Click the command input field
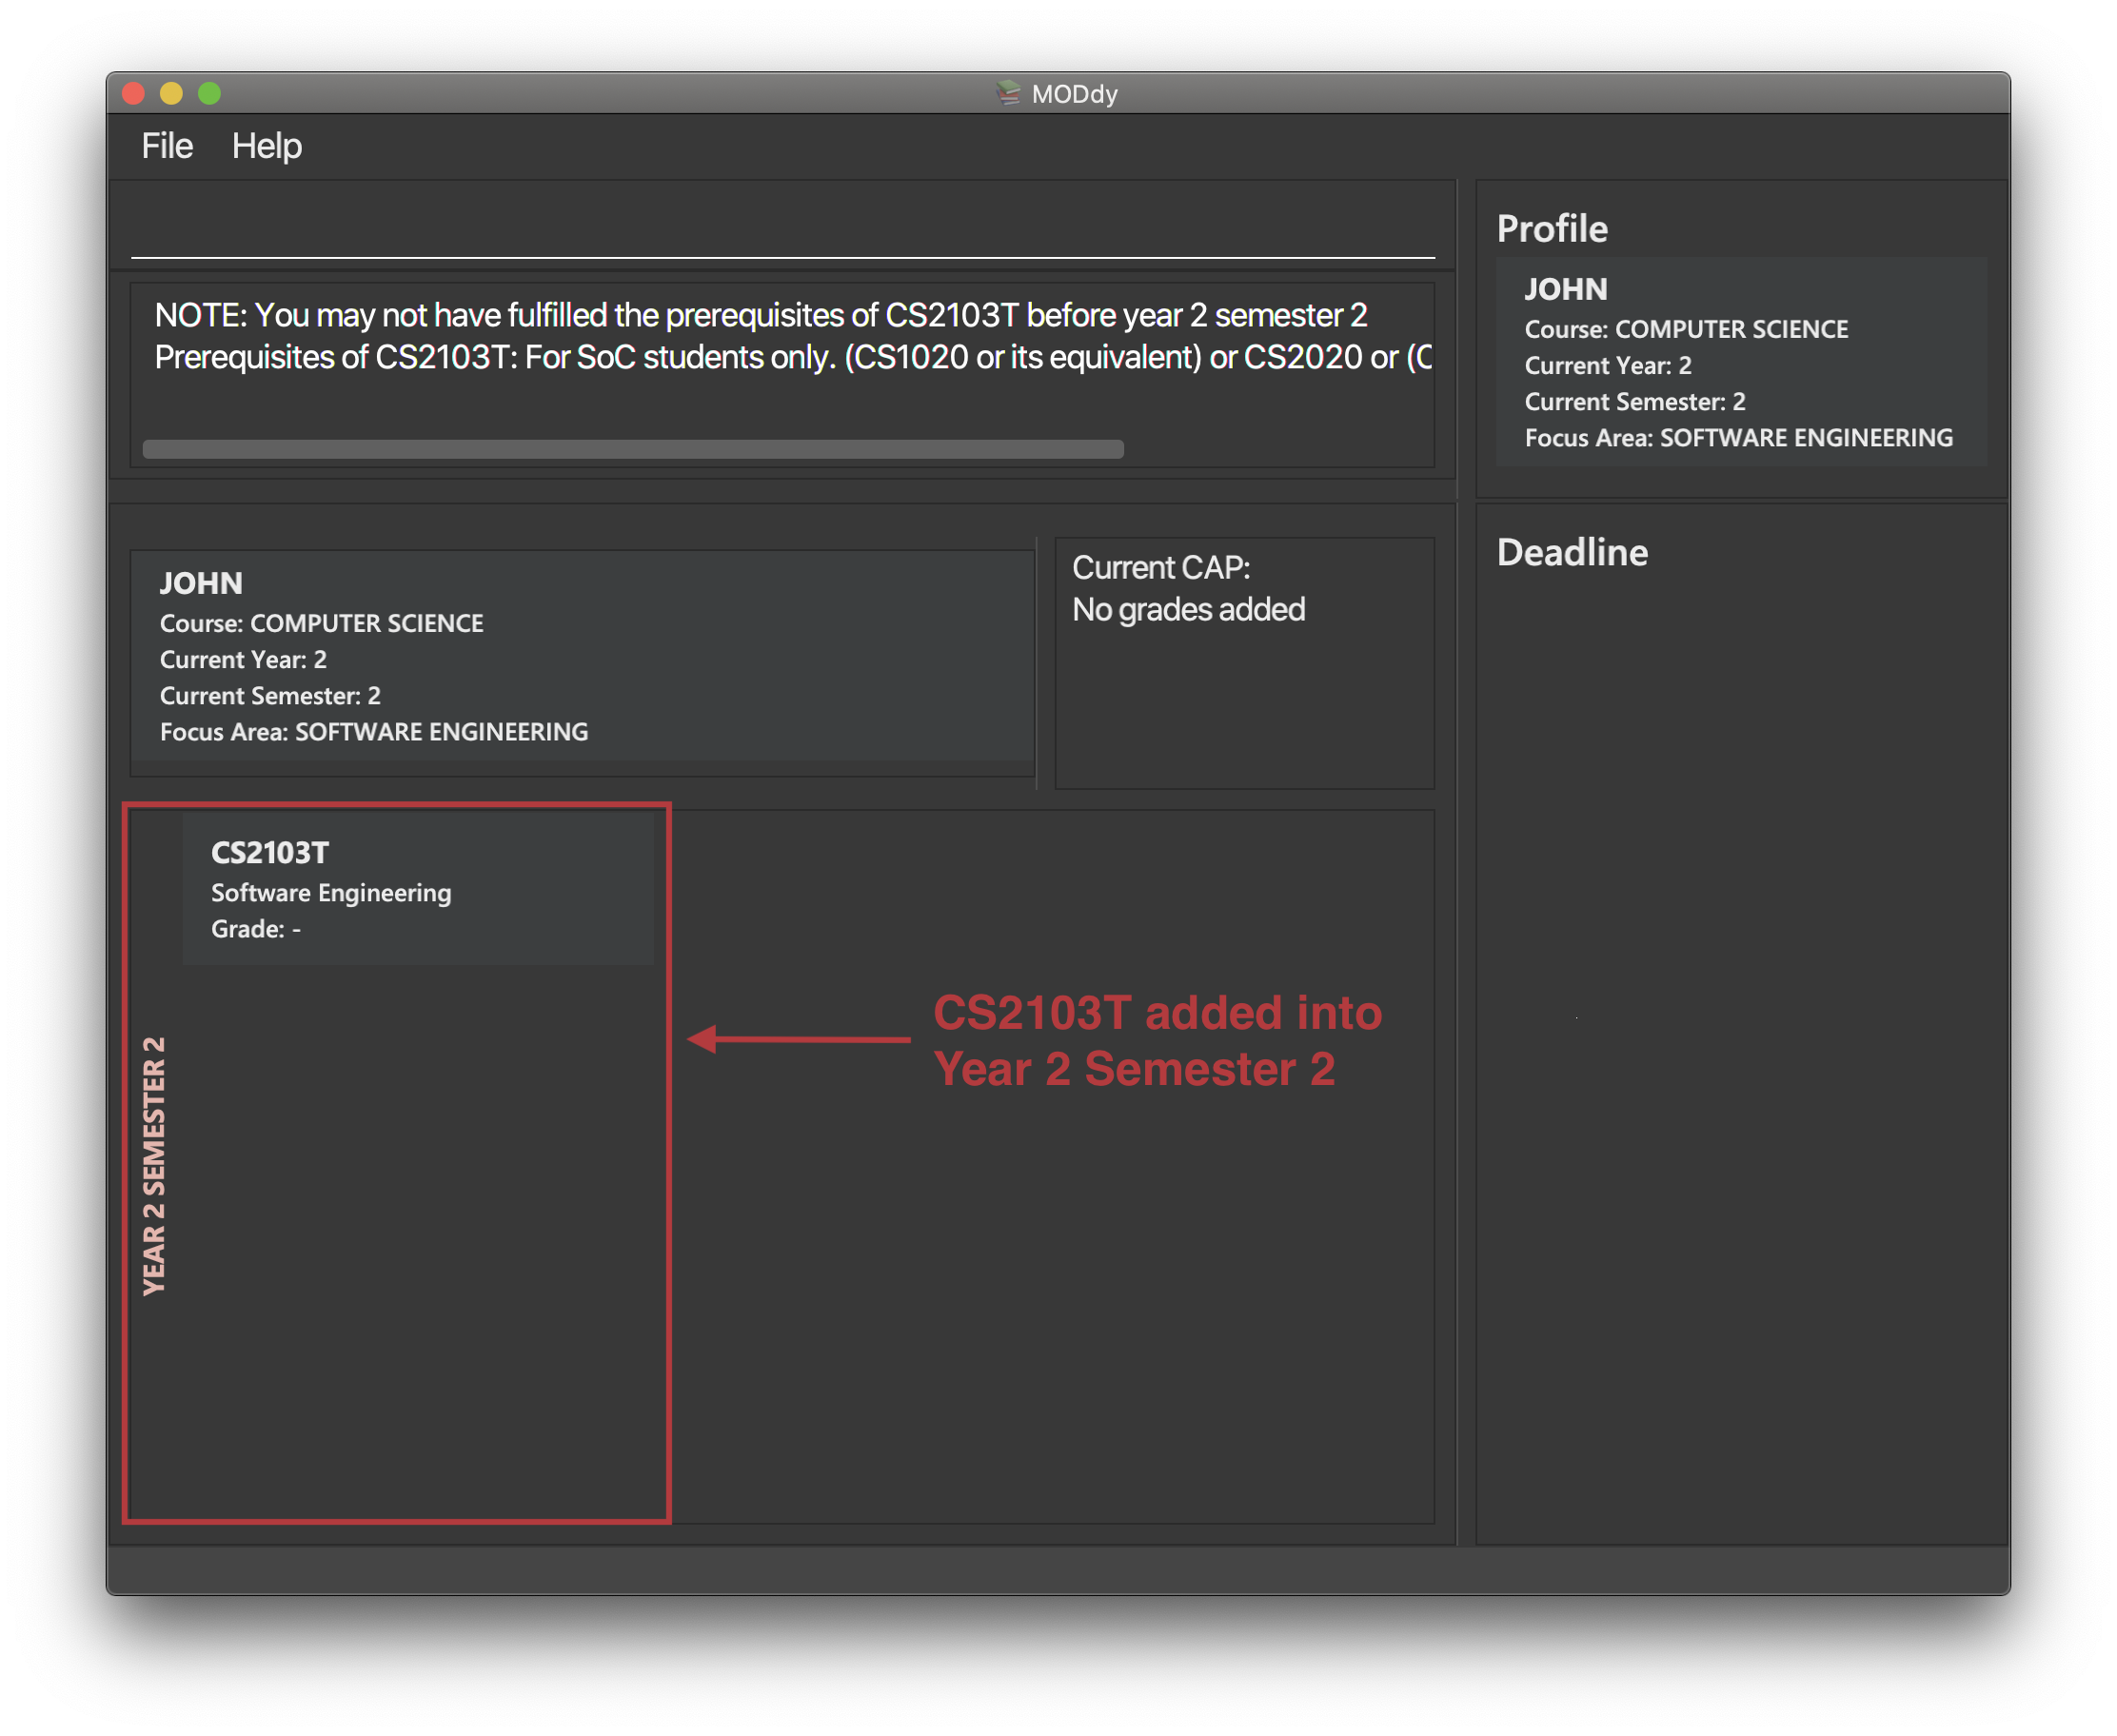 783,230
